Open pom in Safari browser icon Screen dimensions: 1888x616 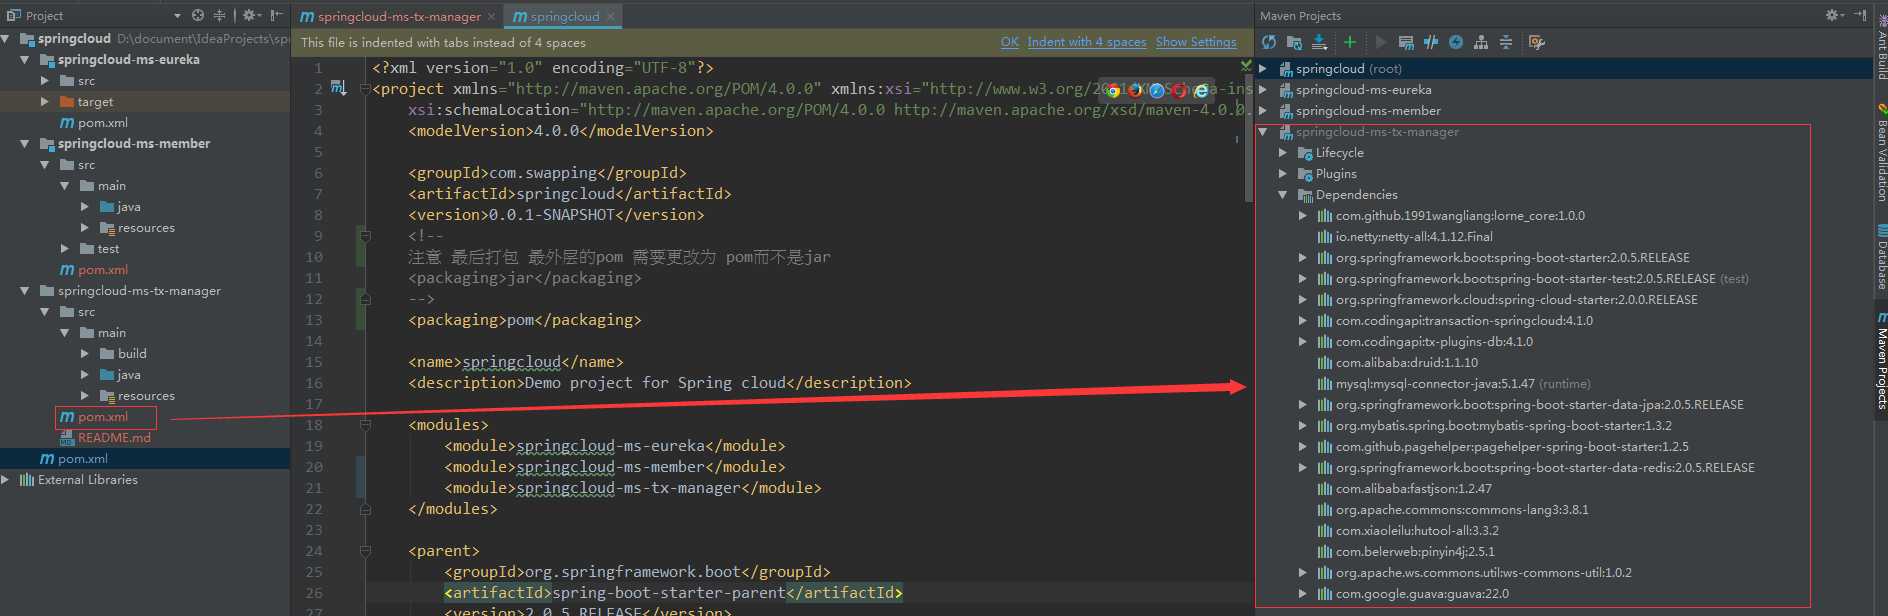tap(1157, 90)
